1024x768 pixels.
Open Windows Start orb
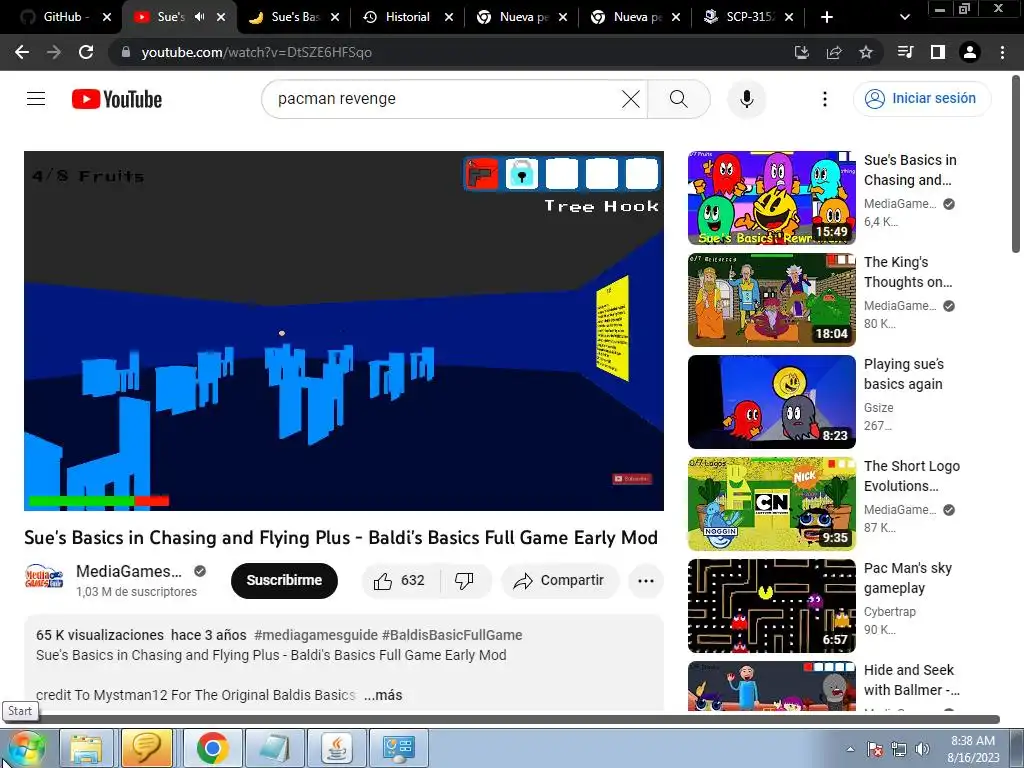click(x=26, y=748)
